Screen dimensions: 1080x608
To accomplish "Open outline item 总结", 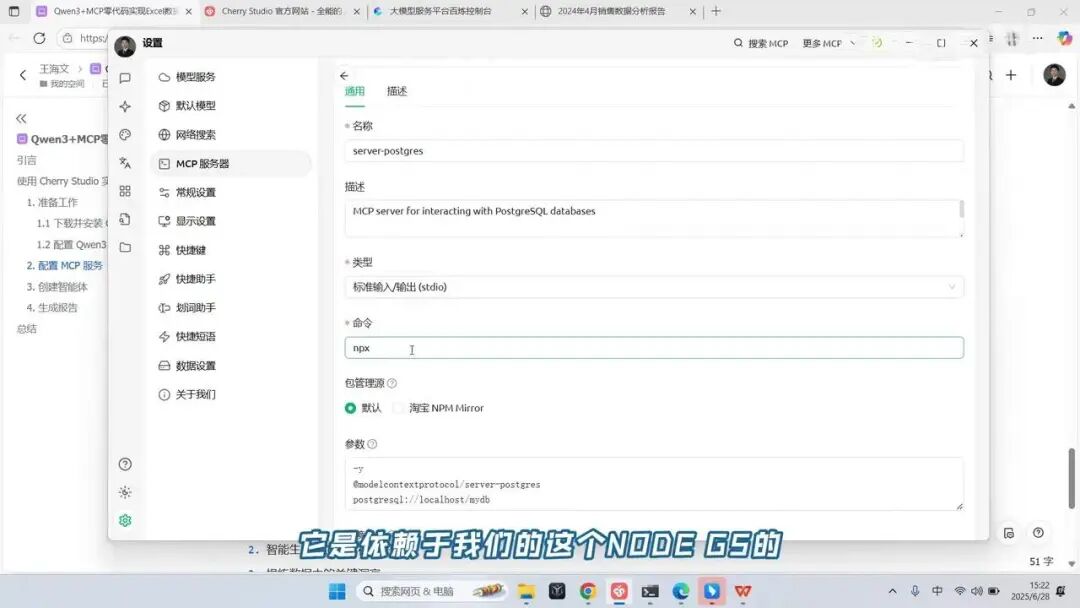I will [26, 329].
